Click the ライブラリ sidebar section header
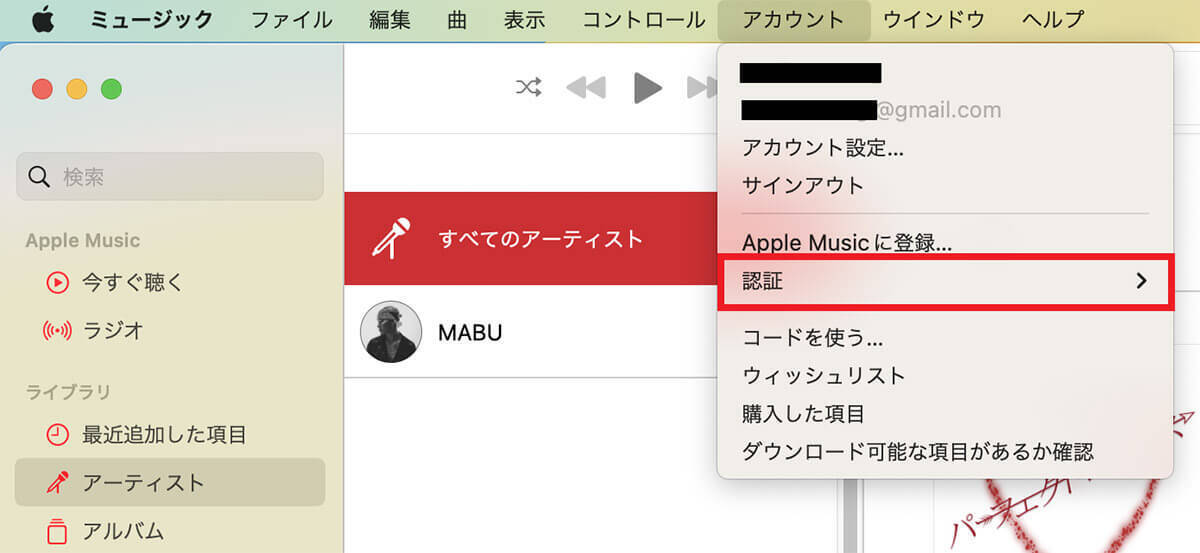This screenshot has height=553, width=1200. 68,391
